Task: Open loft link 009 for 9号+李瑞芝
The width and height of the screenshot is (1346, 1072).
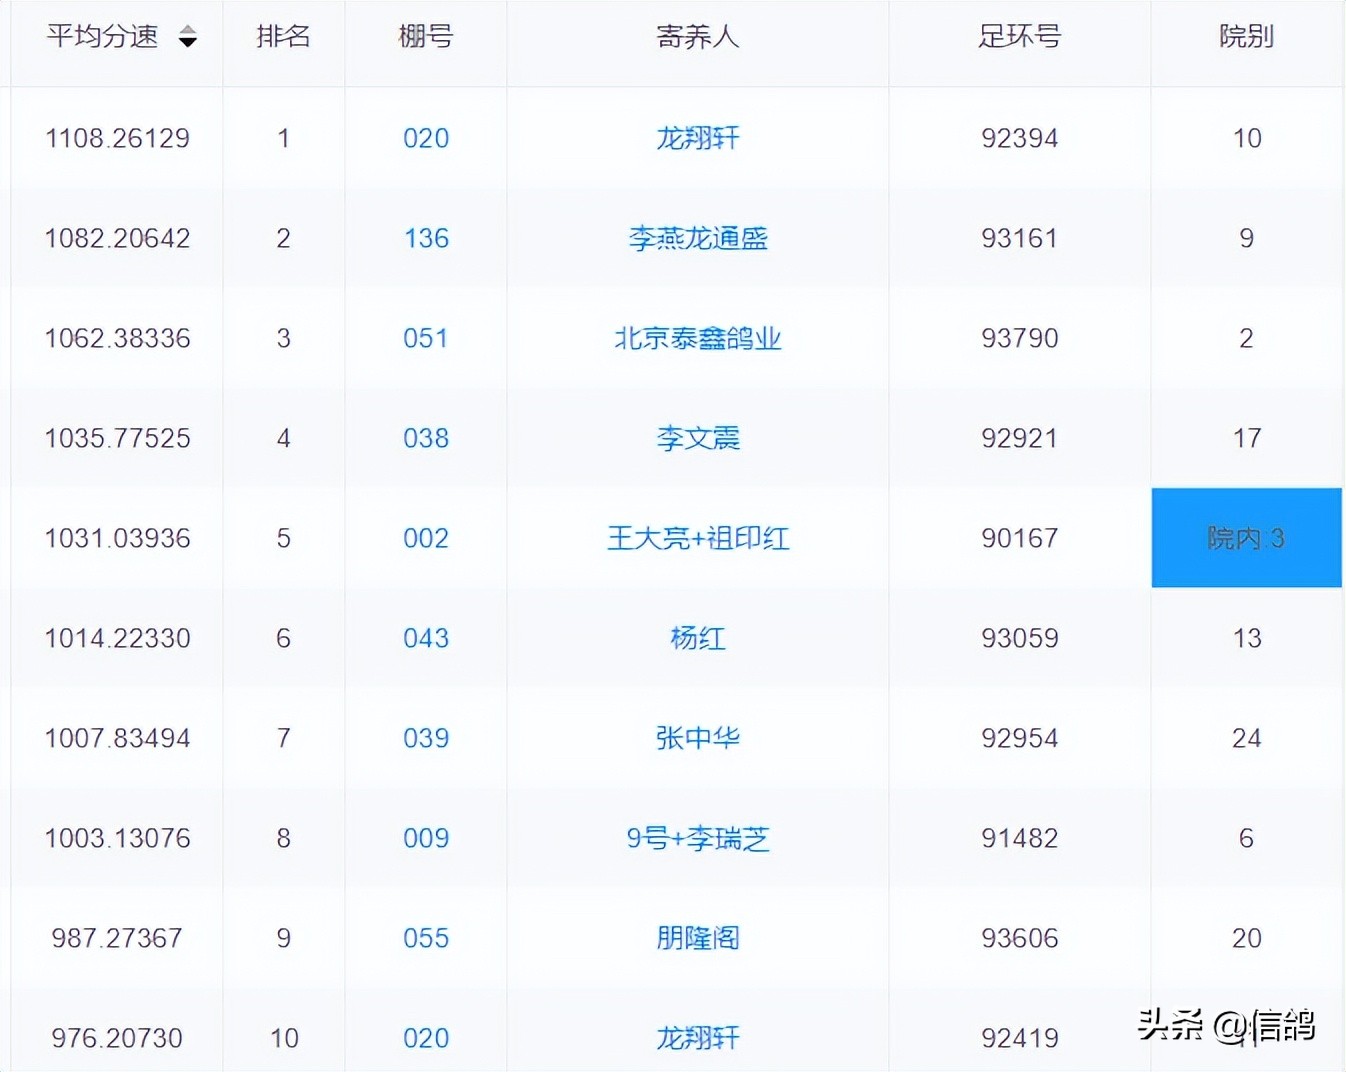Action: 425,838
